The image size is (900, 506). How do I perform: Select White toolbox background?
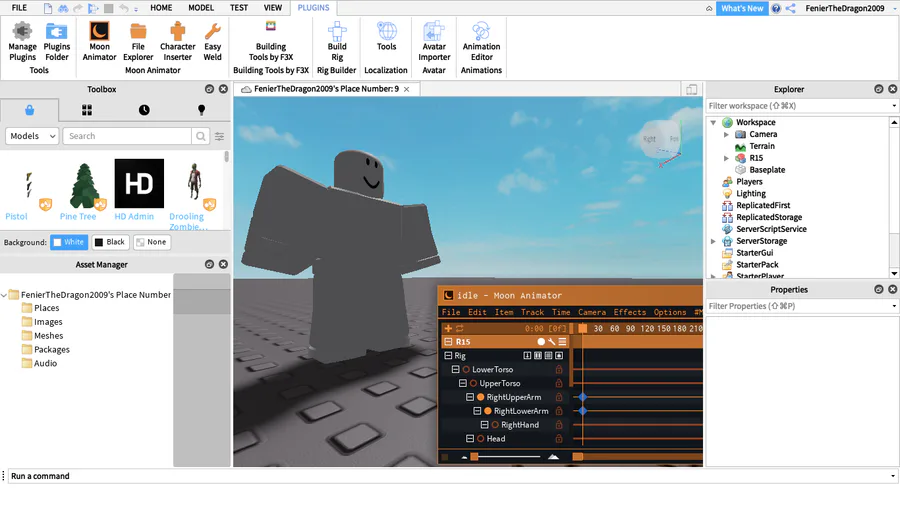pos(69,242)
